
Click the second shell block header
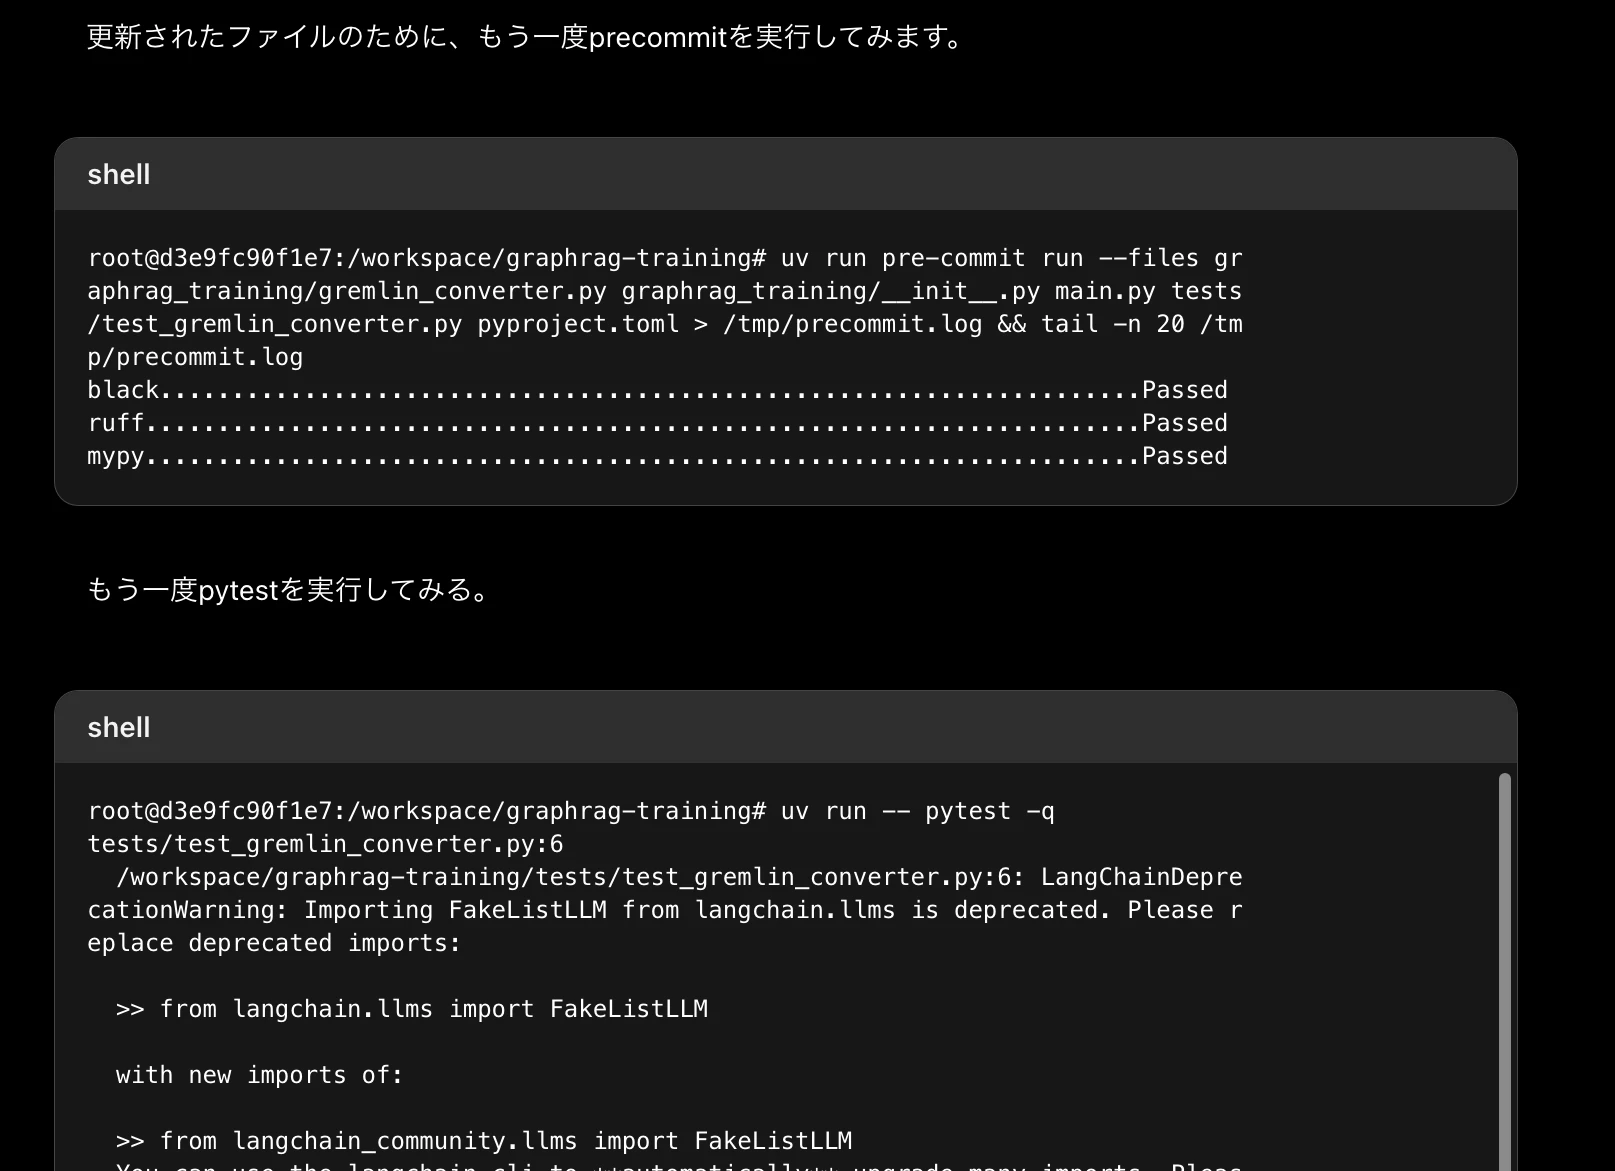coord(785,727)
